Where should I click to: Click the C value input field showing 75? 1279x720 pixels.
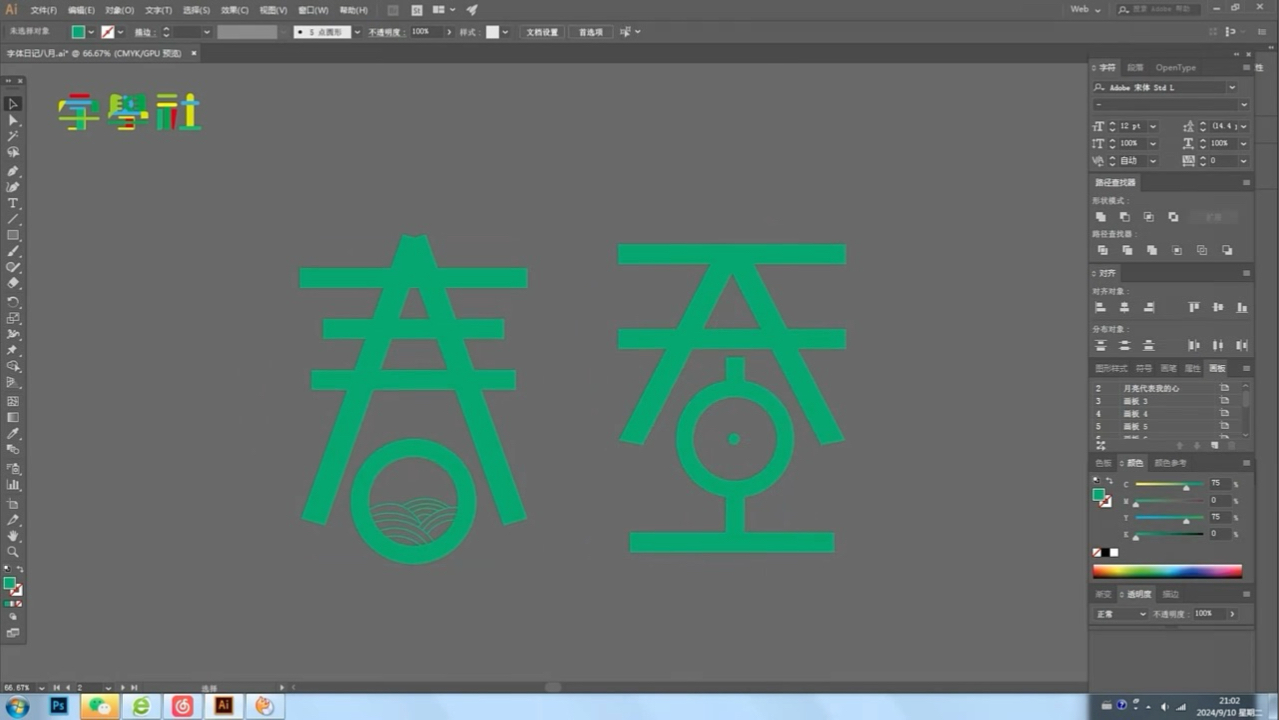(x=1219, y=484)
